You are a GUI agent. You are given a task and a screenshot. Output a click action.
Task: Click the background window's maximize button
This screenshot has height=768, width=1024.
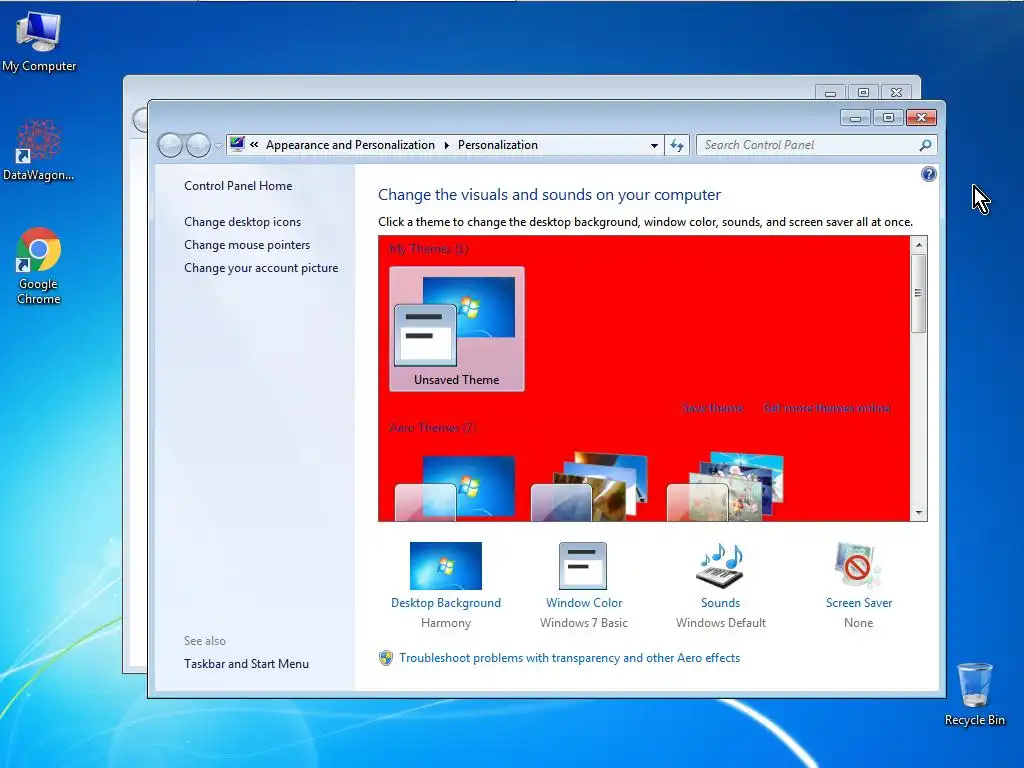point(863,93)
